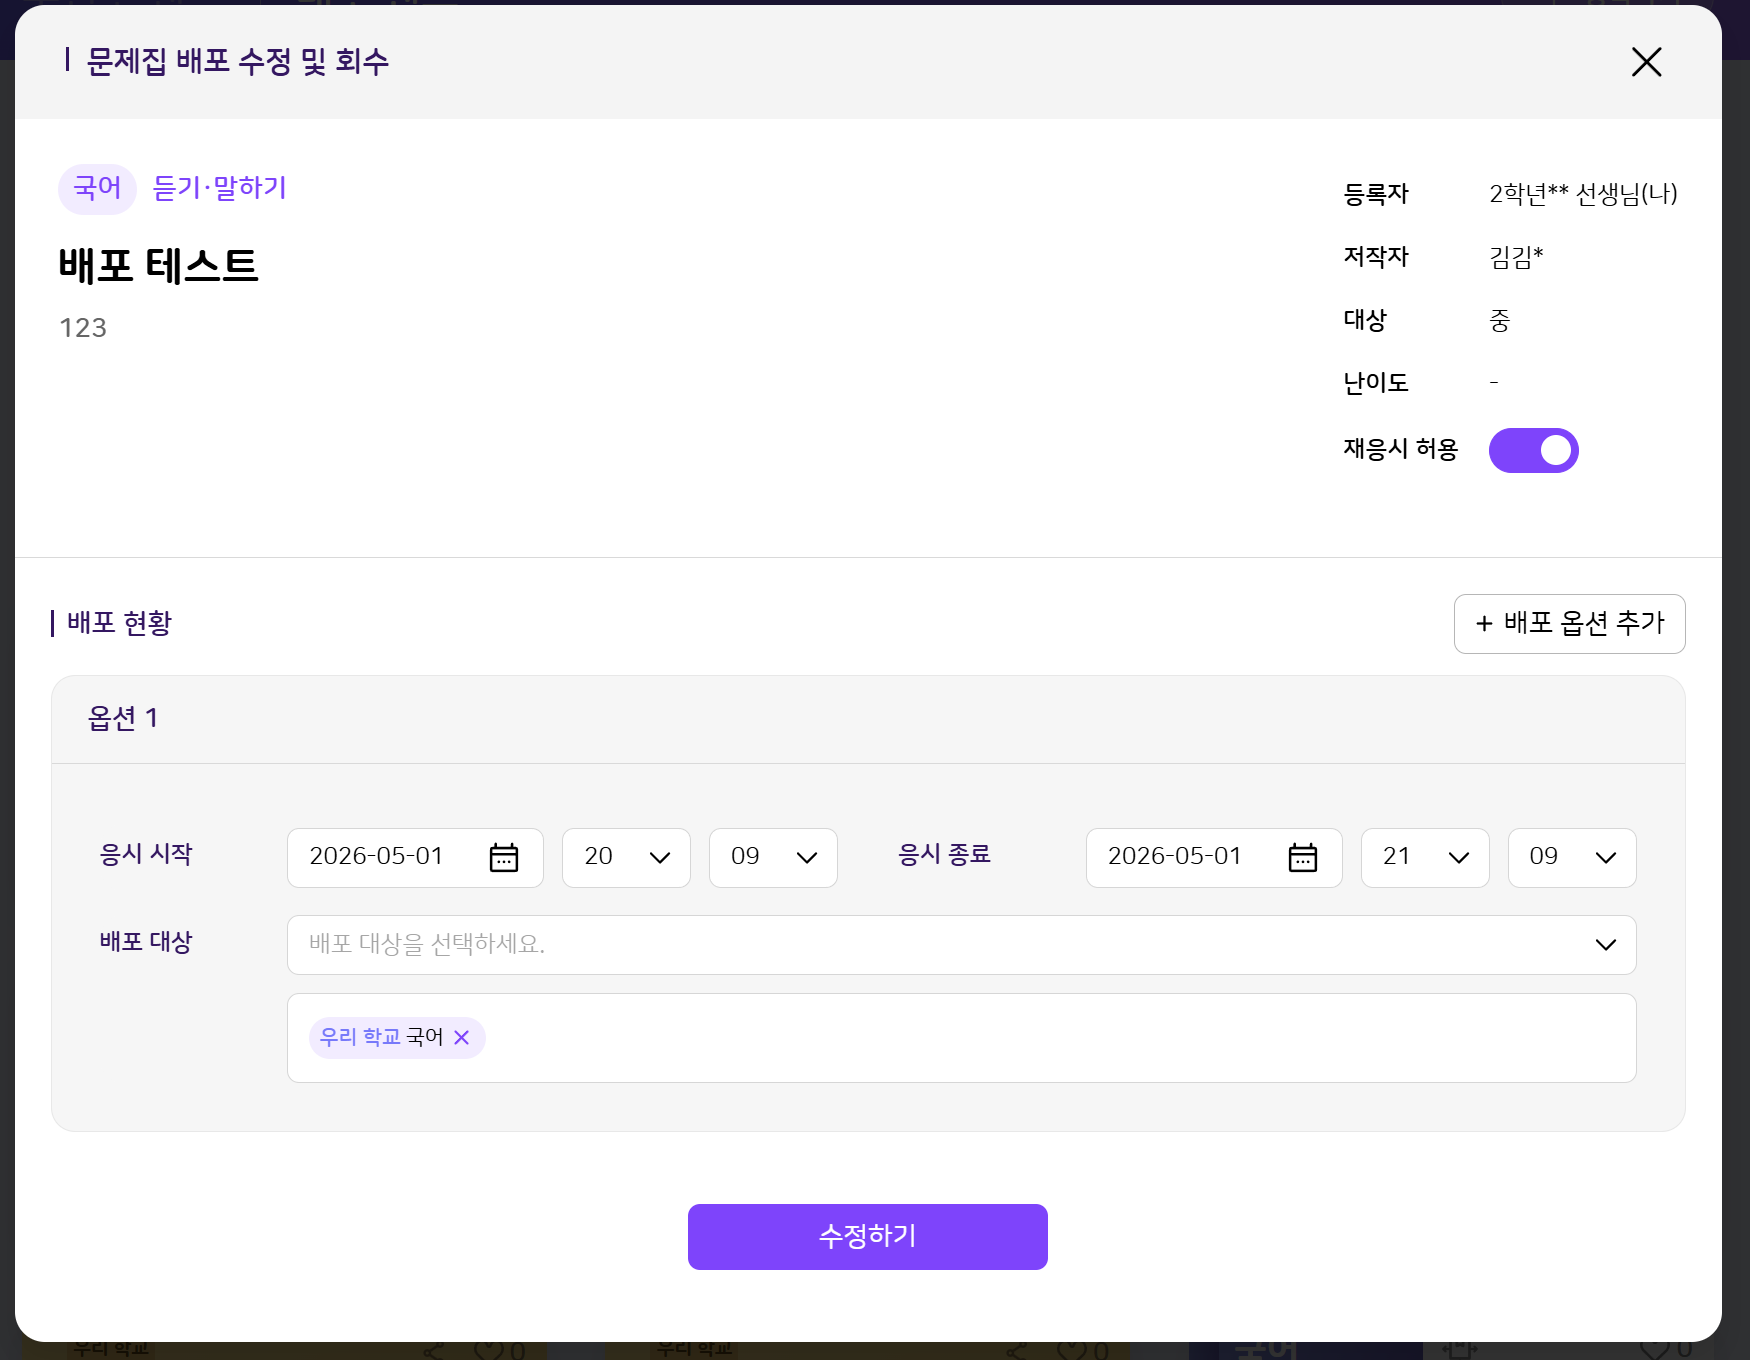Click the 배포 옵션 추가 button
The width and height of the screenshot is (1750, 1360).
1569,624
